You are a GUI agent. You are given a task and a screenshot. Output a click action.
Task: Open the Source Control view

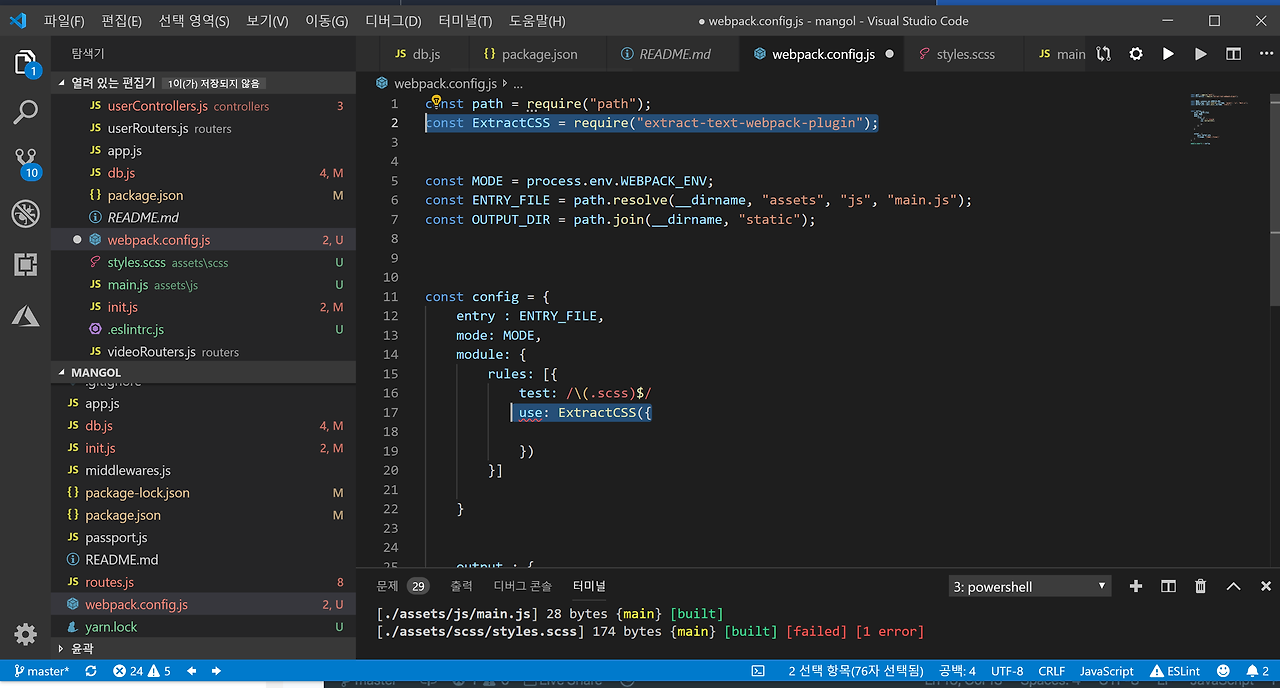(25, 160)
